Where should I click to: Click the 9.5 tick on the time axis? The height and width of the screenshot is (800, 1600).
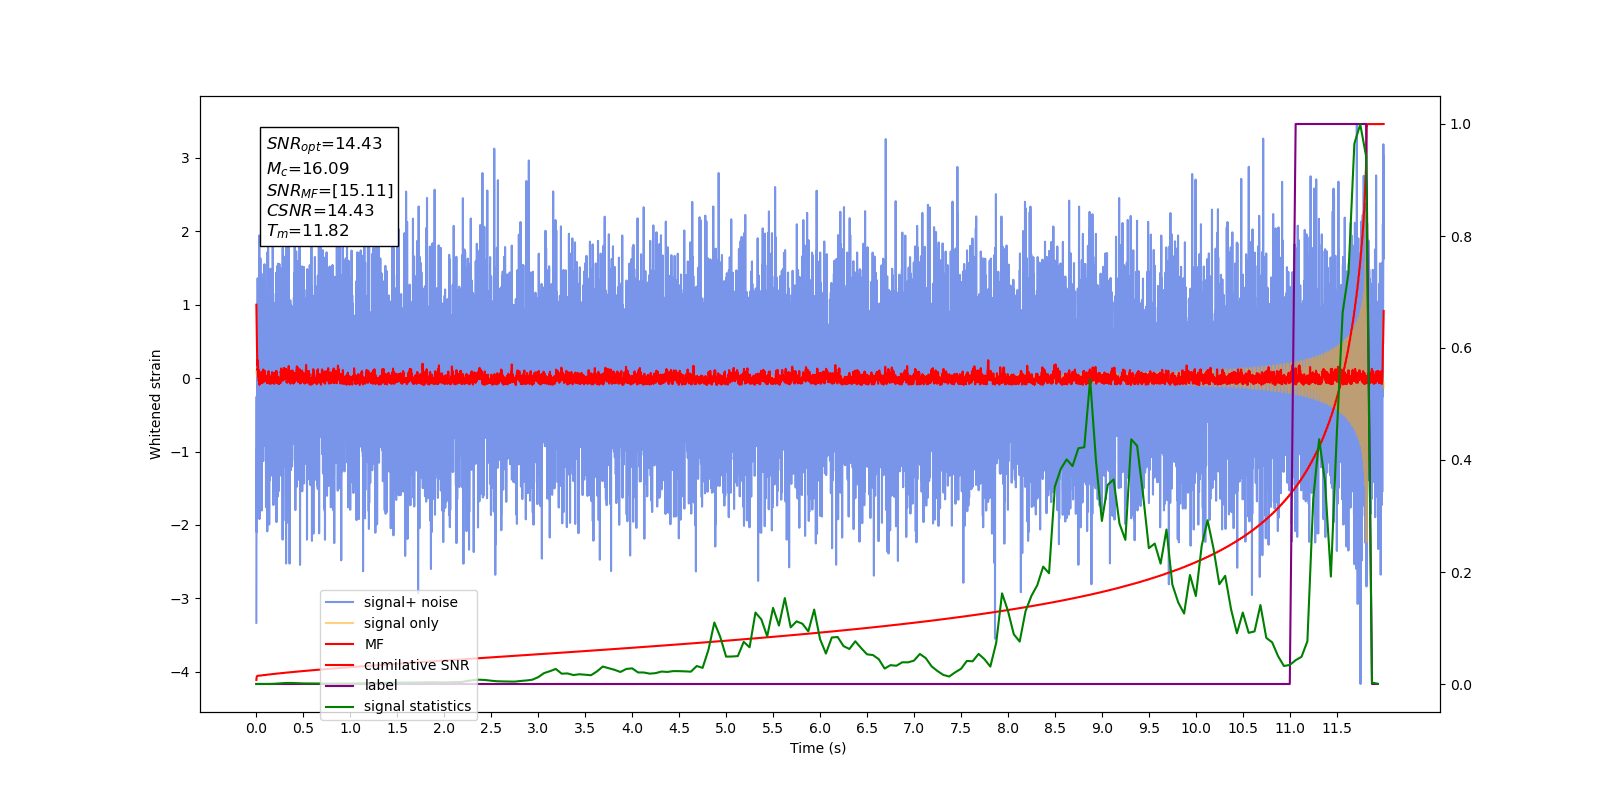tap(1149, 728)
